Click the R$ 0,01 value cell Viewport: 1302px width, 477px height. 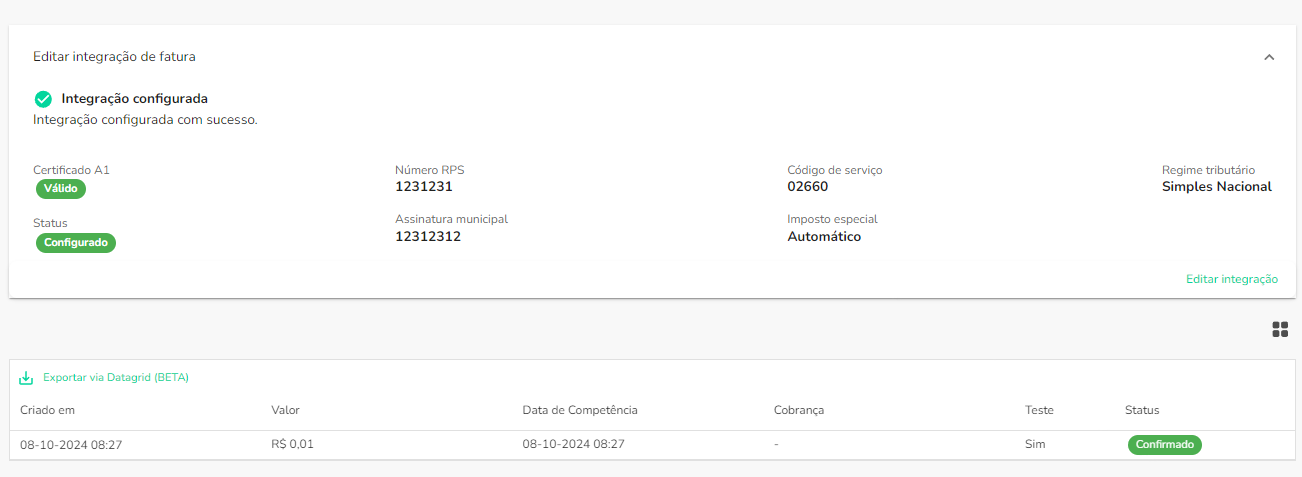292,445
